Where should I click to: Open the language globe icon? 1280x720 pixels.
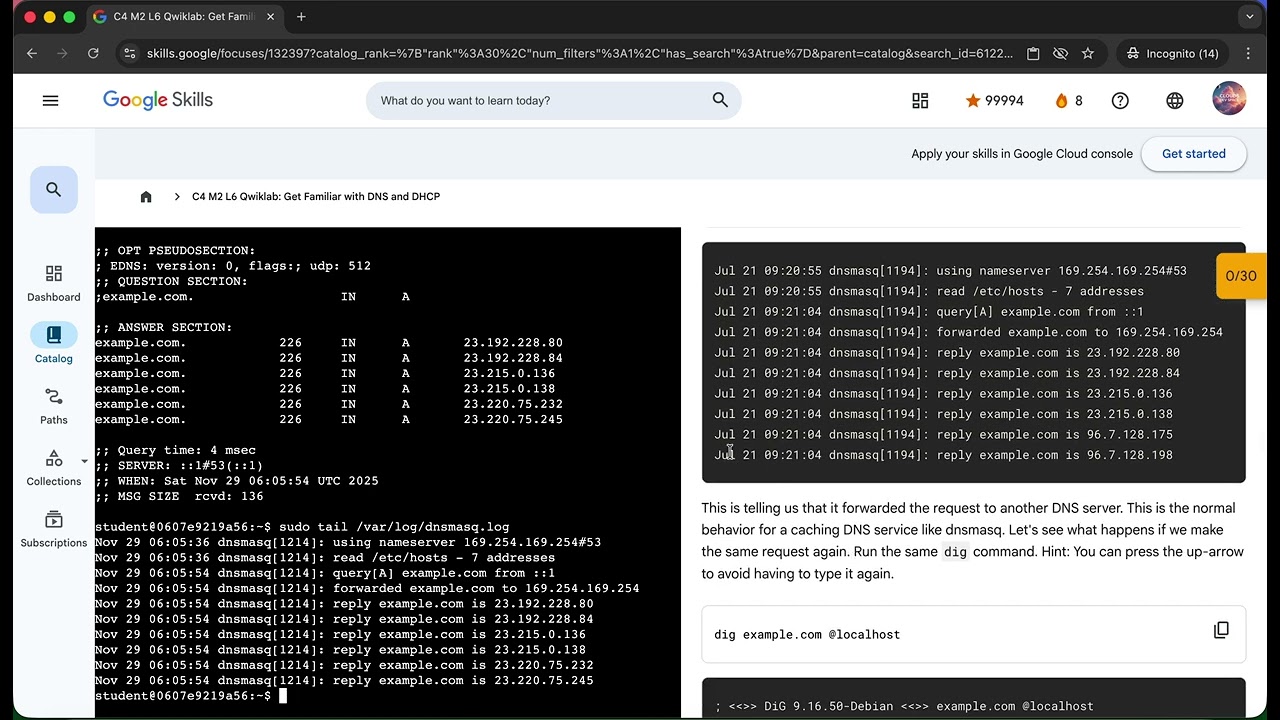click(1175, 100)
